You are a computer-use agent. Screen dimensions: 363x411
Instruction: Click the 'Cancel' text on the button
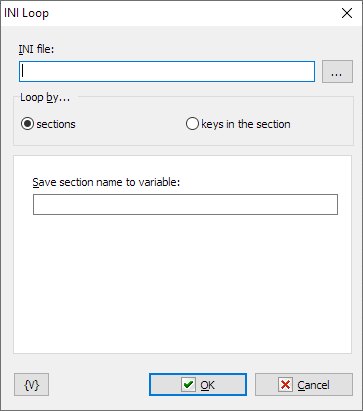click(313, 385)
